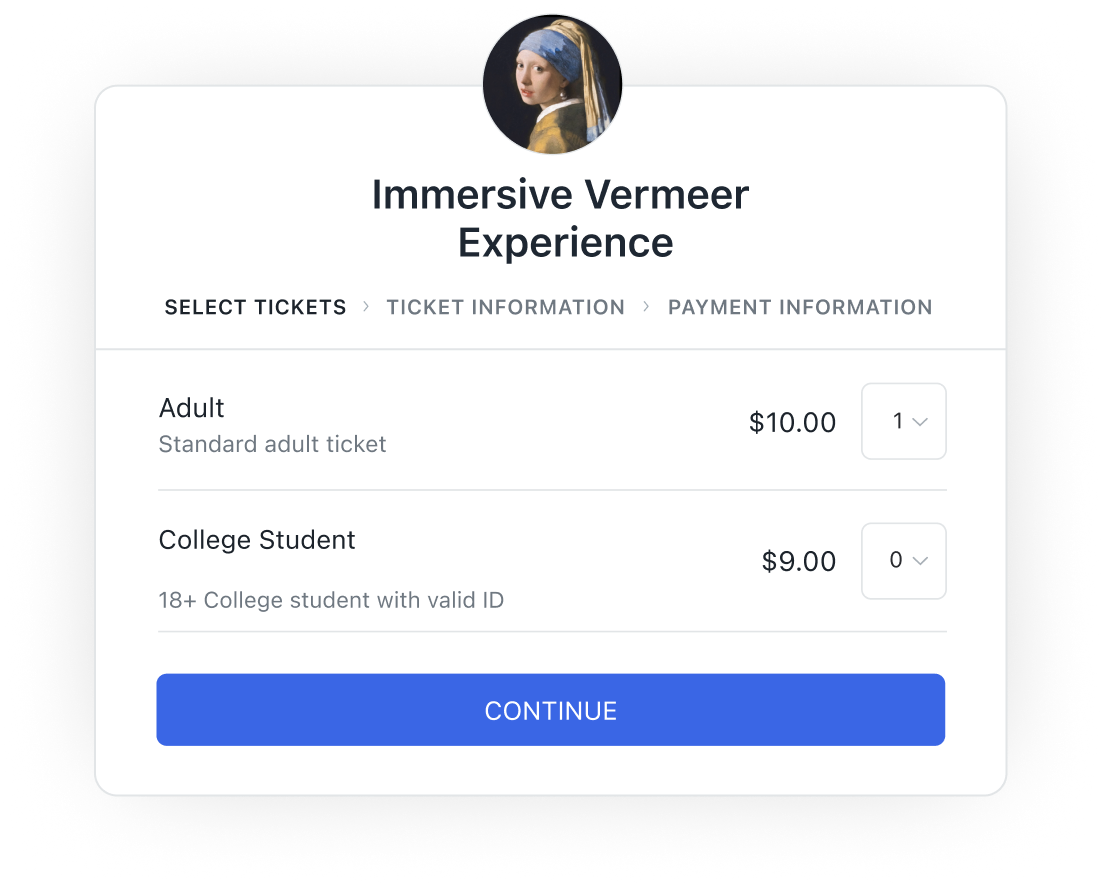
Task: Click the 18+ College student valid ID text
Action: pos(331,600)
